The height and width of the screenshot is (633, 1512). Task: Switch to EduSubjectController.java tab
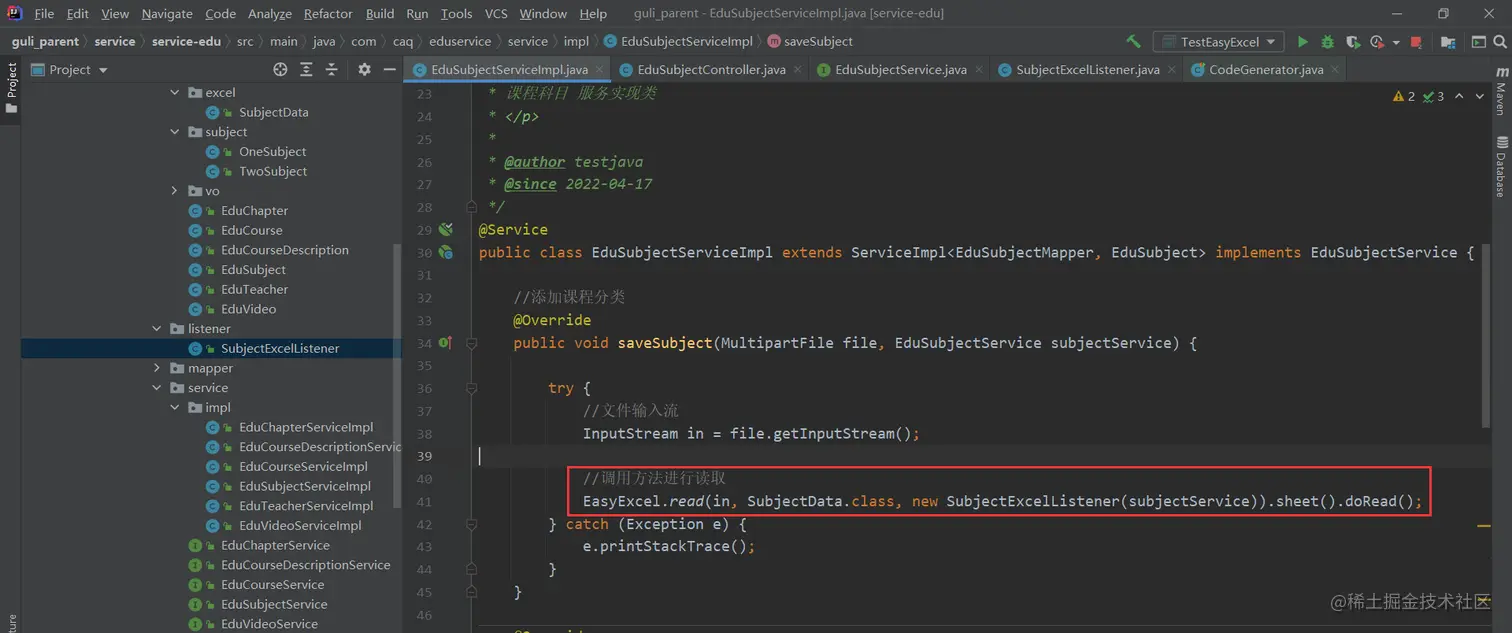tap(710, 69)
